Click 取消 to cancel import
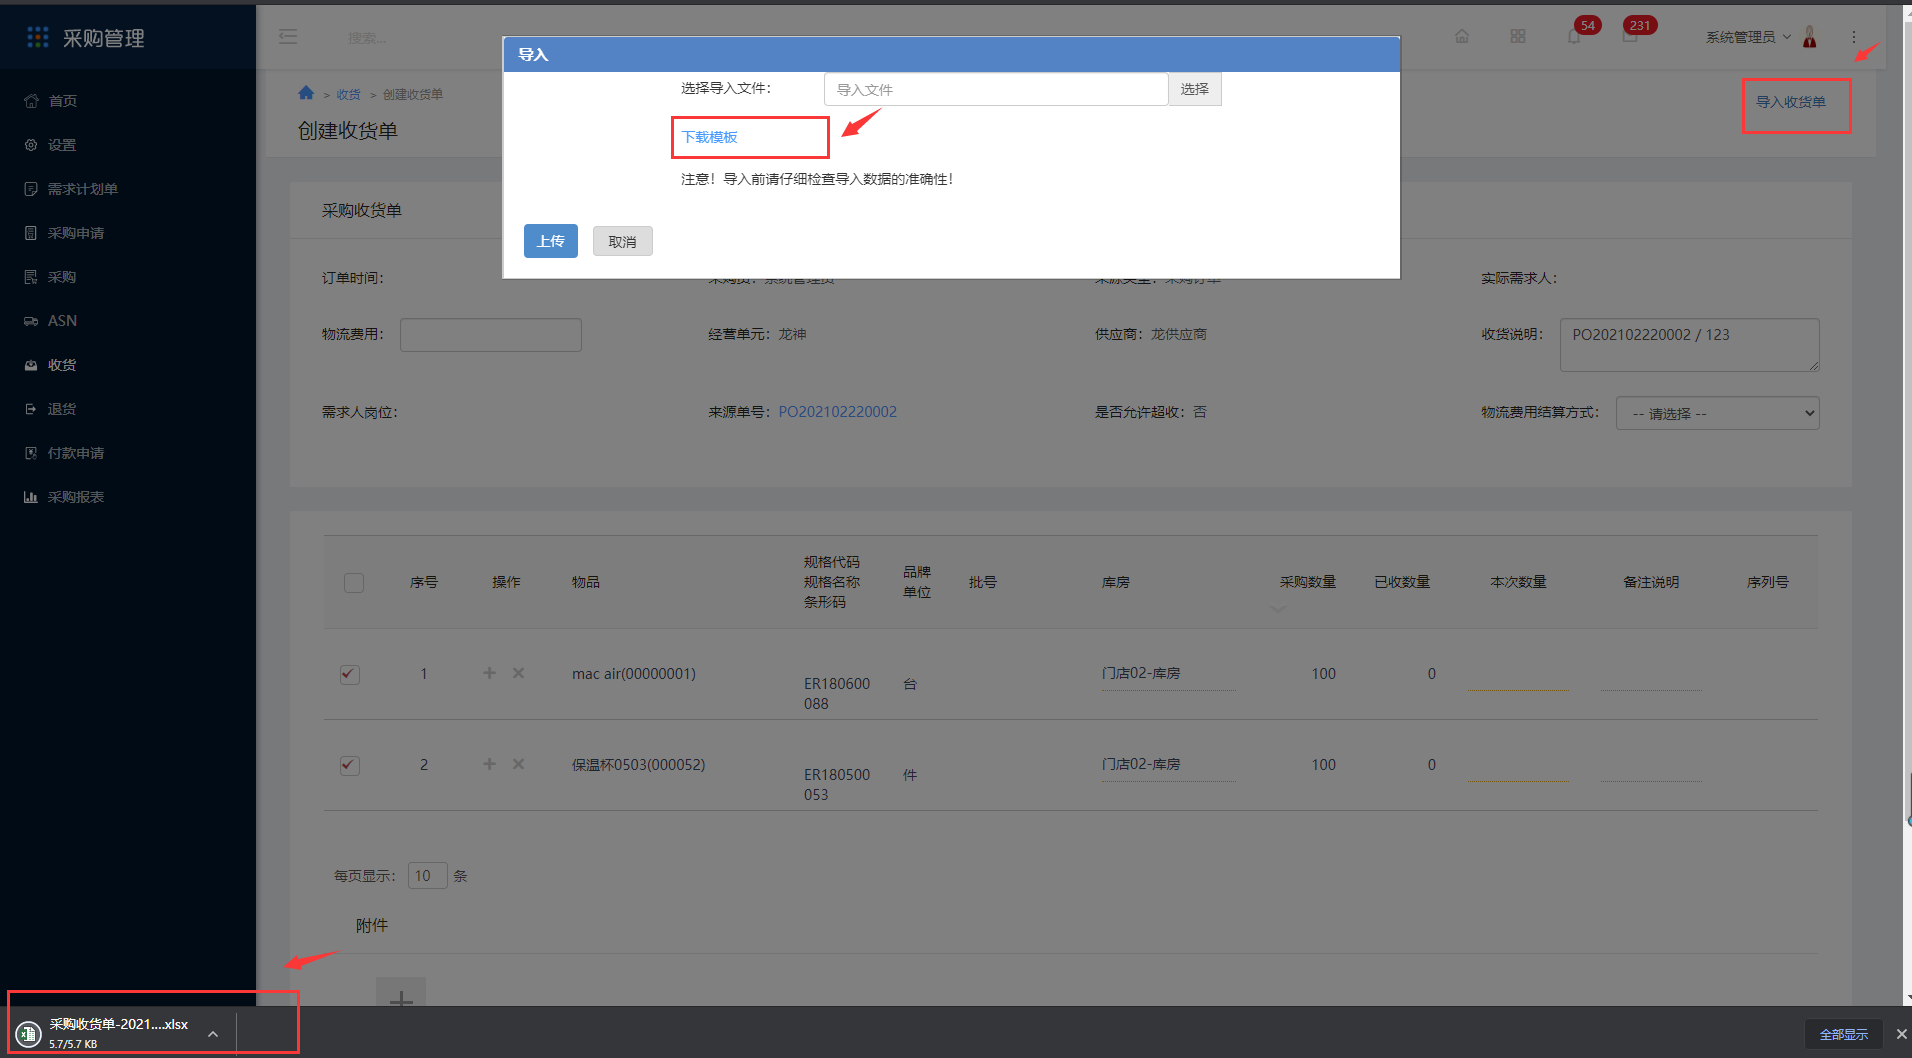This screenshot has height=1058, width=1912. click(622, 241)
